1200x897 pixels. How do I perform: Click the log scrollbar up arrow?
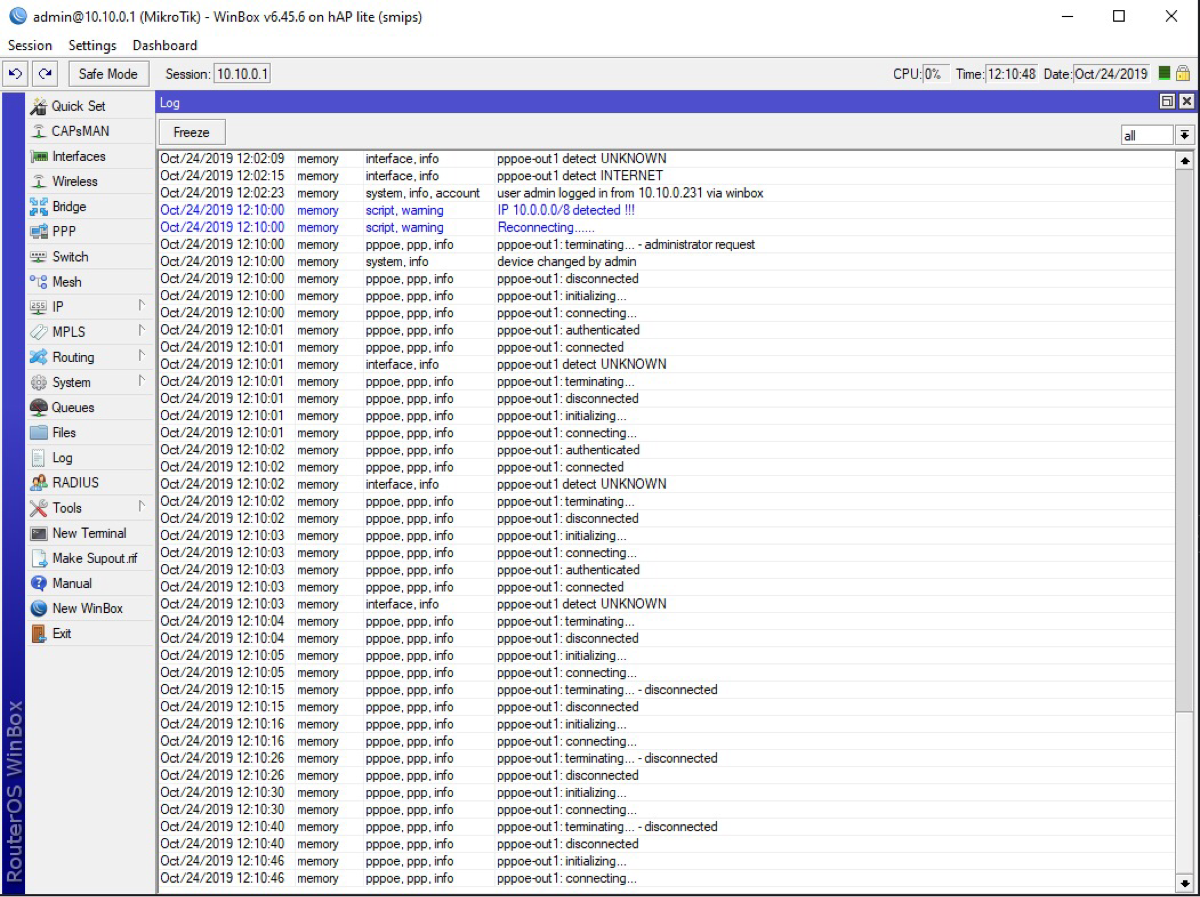coord(1186,161)
